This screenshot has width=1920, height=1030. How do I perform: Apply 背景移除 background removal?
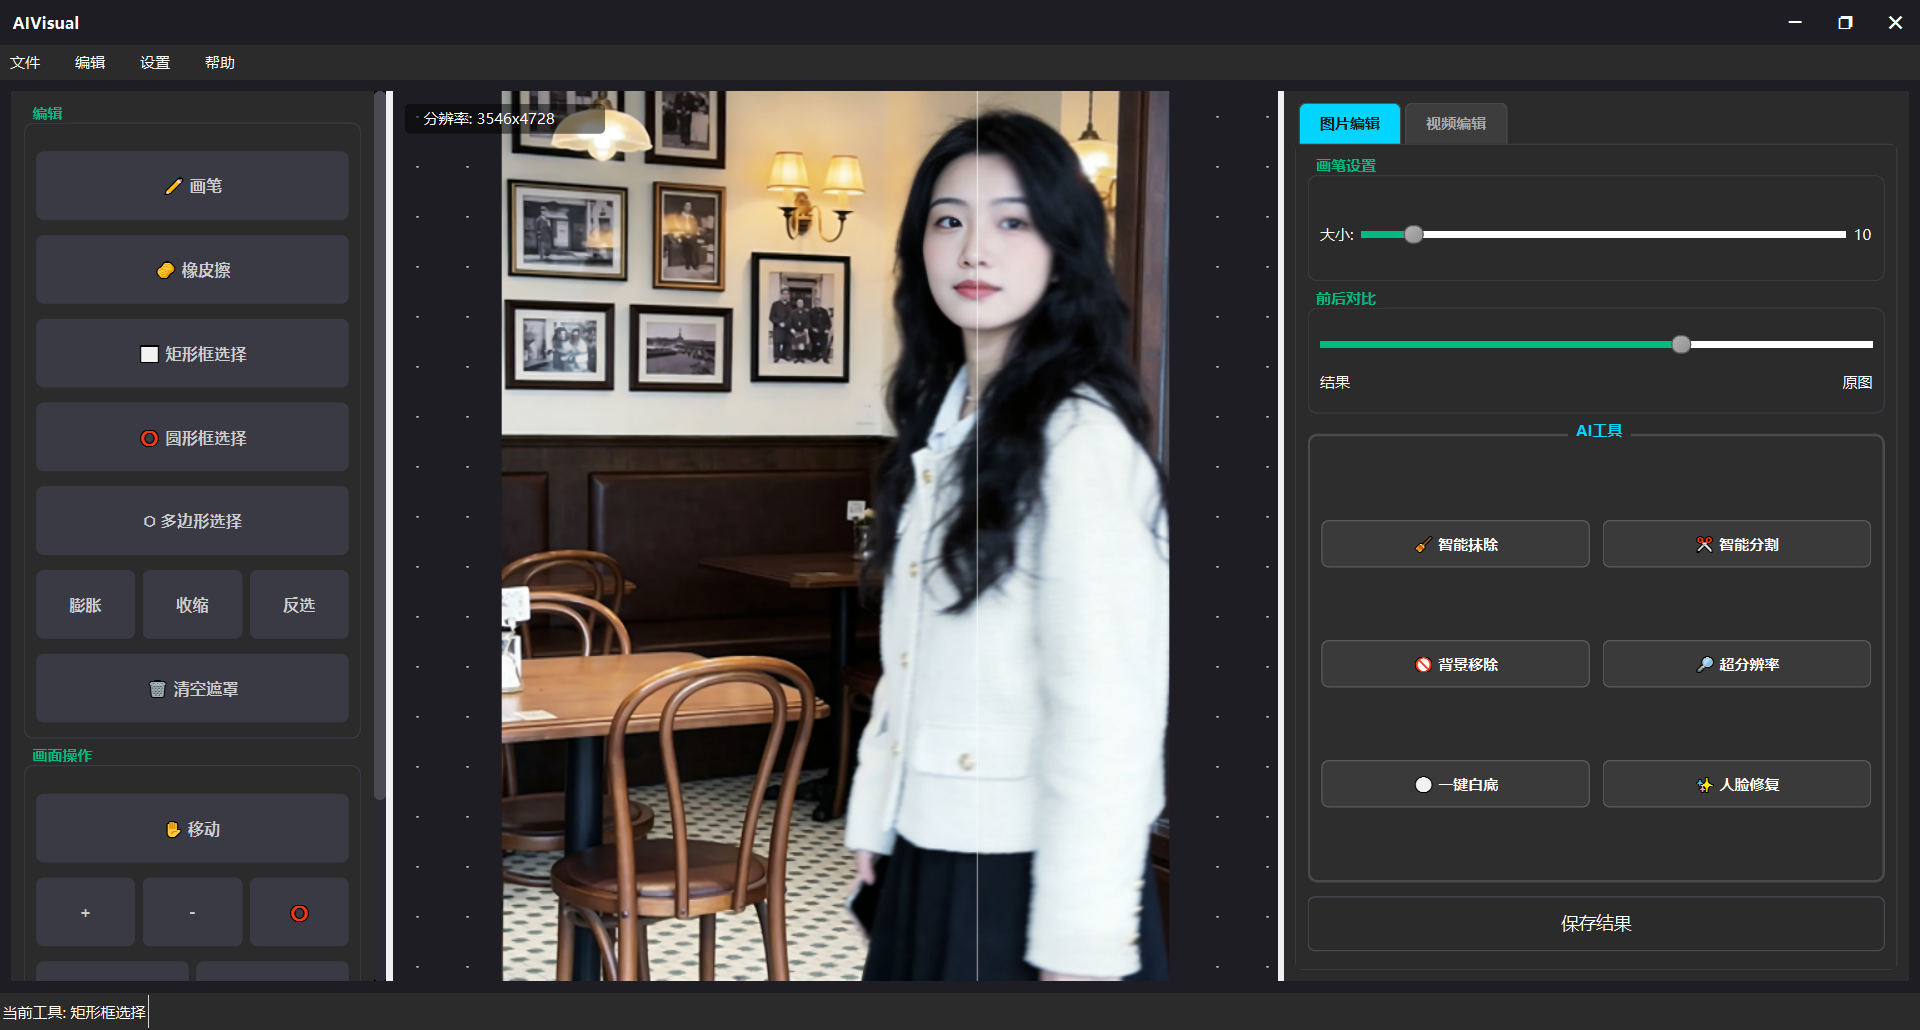[x=1454, y=664]
